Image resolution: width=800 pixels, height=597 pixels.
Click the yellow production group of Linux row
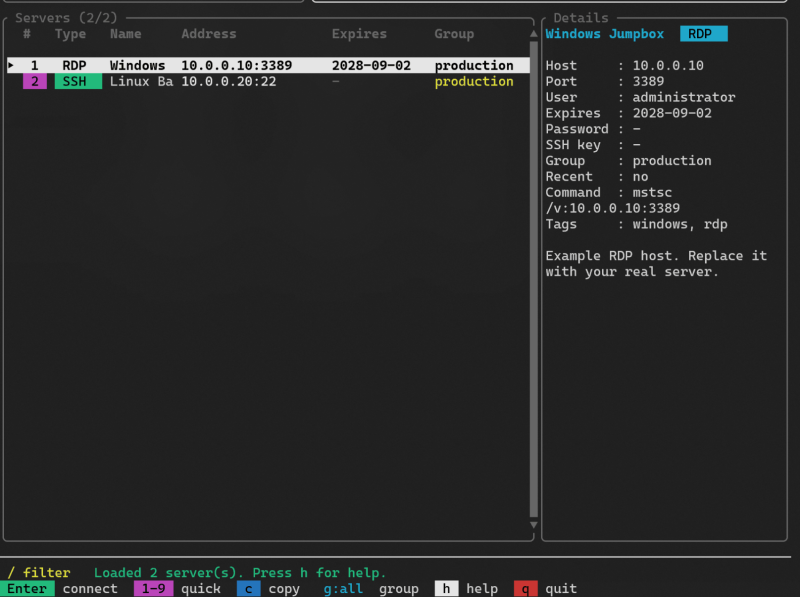click(x=474, y=82)
